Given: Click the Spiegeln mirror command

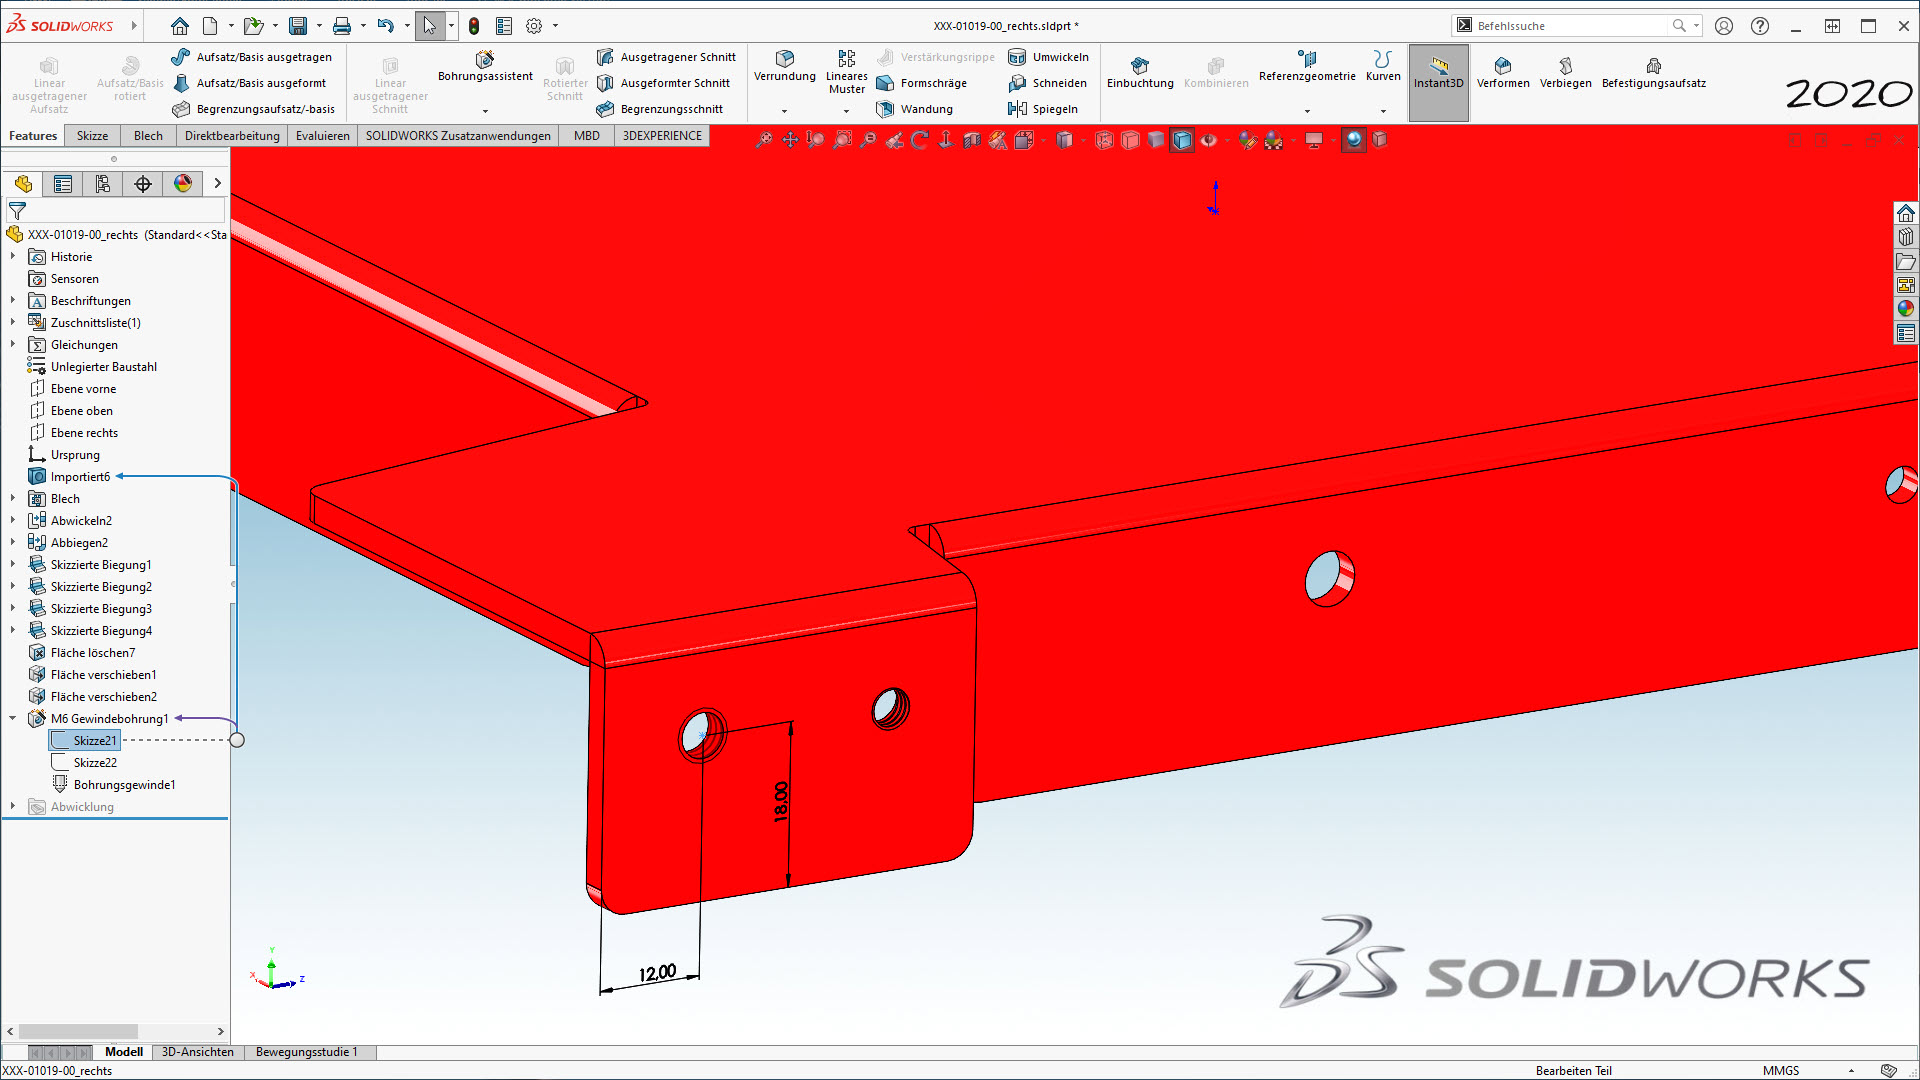Looking at the screenshot, I should 1043,109.
